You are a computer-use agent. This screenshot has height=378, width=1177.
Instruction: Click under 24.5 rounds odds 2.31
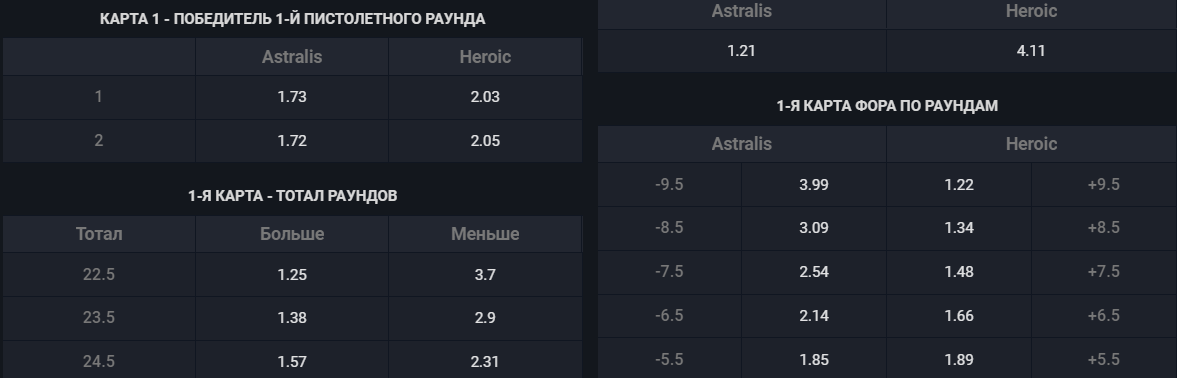pyautogui.click(x=485, y=360)
